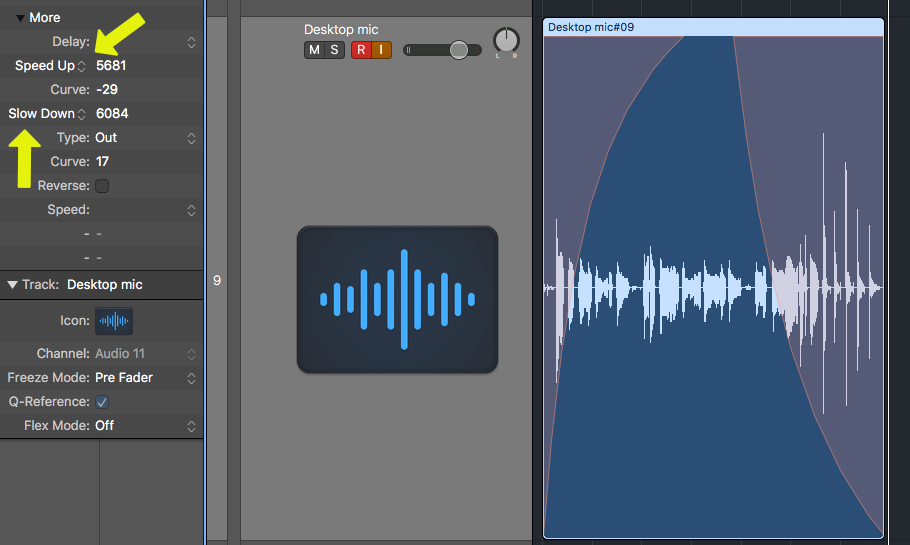The width and height of the screenshot is (910, 545).
Task: Solo the Desktop mic track
Action: click(x=331, y=50)
